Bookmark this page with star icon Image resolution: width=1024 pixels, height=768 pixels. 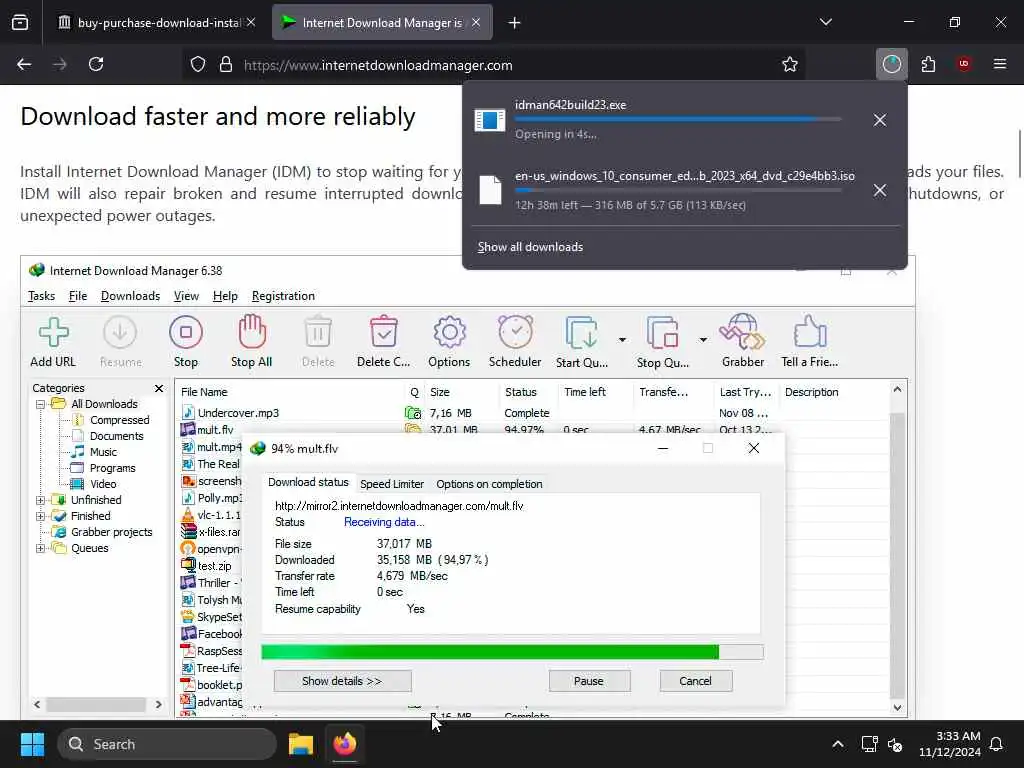(x=790, y=64)
